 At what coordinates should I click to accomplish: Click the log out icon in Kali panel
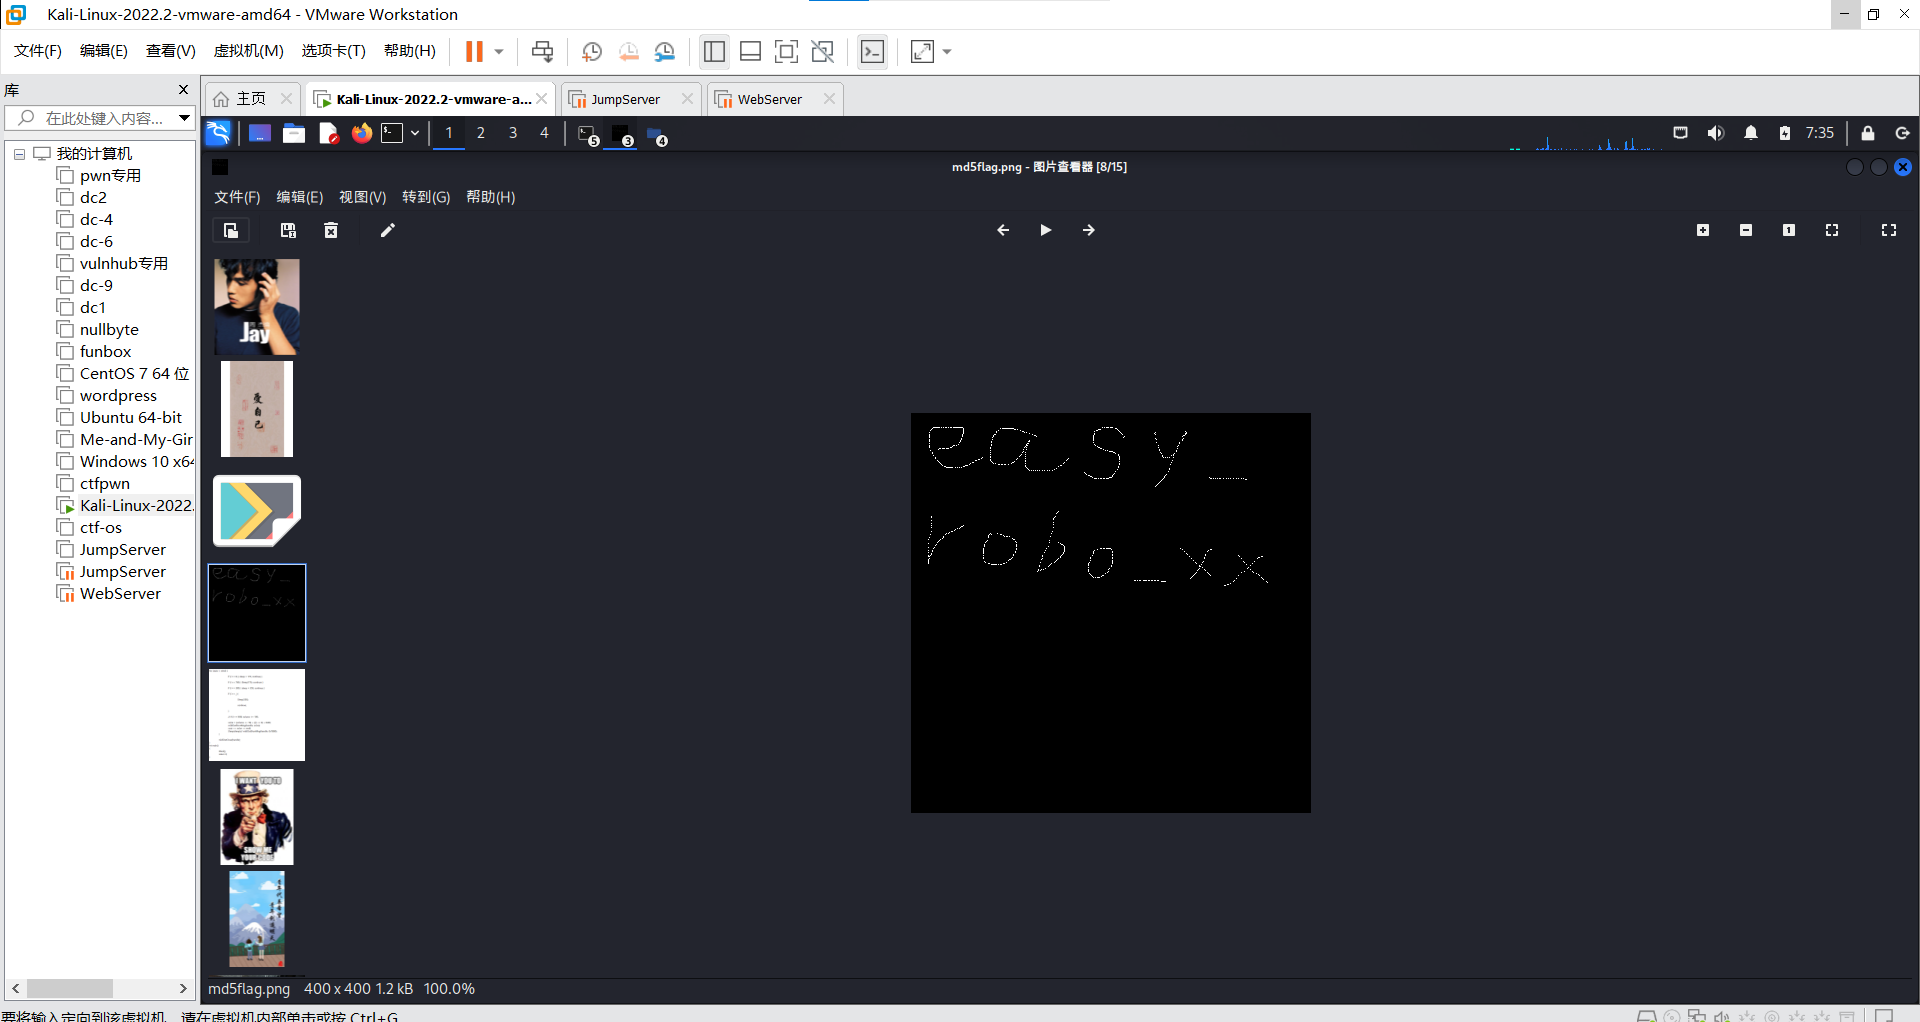[1902, 133]
